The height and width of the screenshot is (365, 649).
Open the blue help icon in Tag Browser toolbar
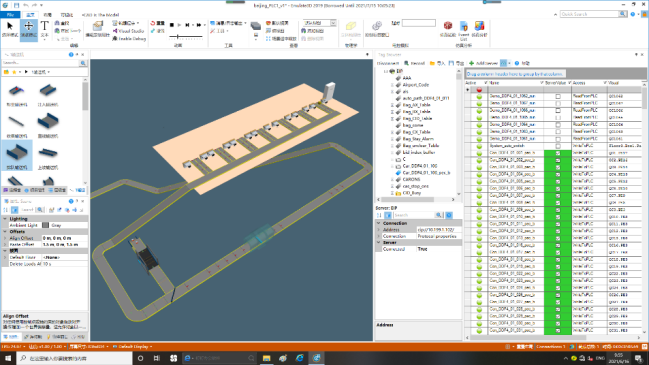[x=517, y=63]
